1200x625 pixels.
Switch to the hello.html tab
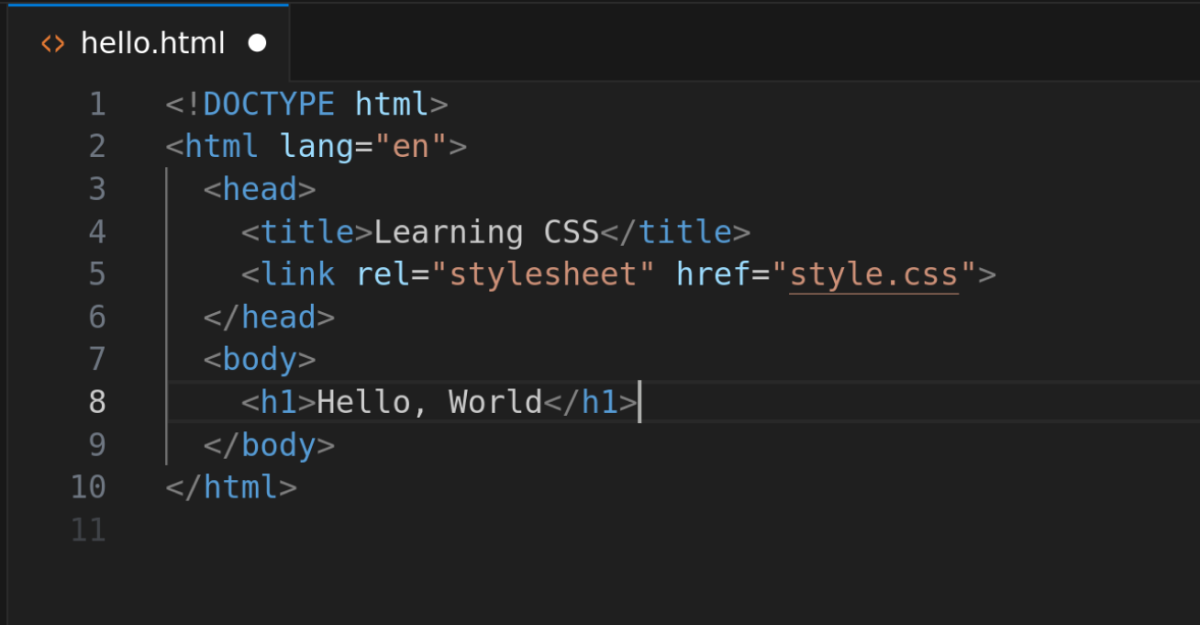pos(152,42)
